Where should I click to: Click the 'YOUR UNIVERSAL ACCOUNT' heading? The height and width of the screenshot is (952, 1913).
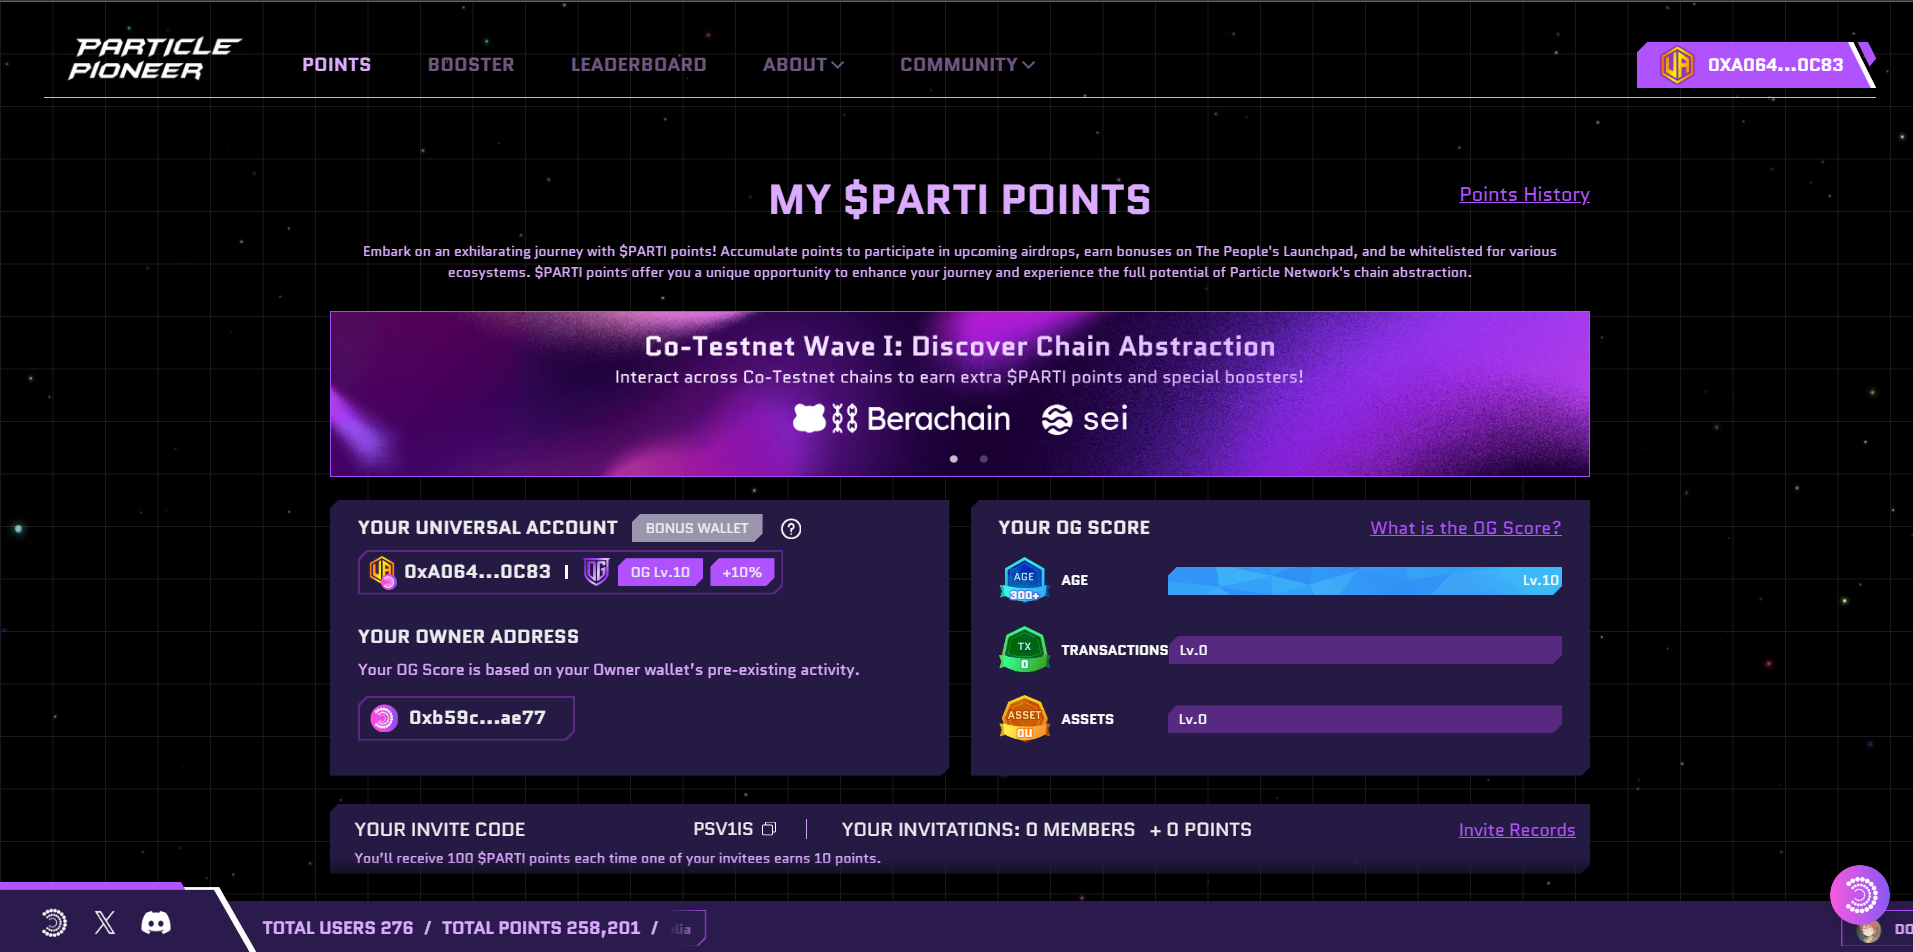tap(488, 528)
